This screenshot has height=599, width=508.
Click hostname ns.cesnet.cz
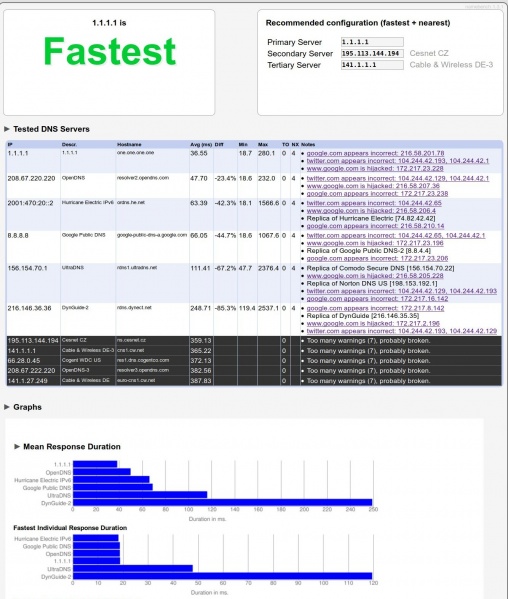click(131, 340)
